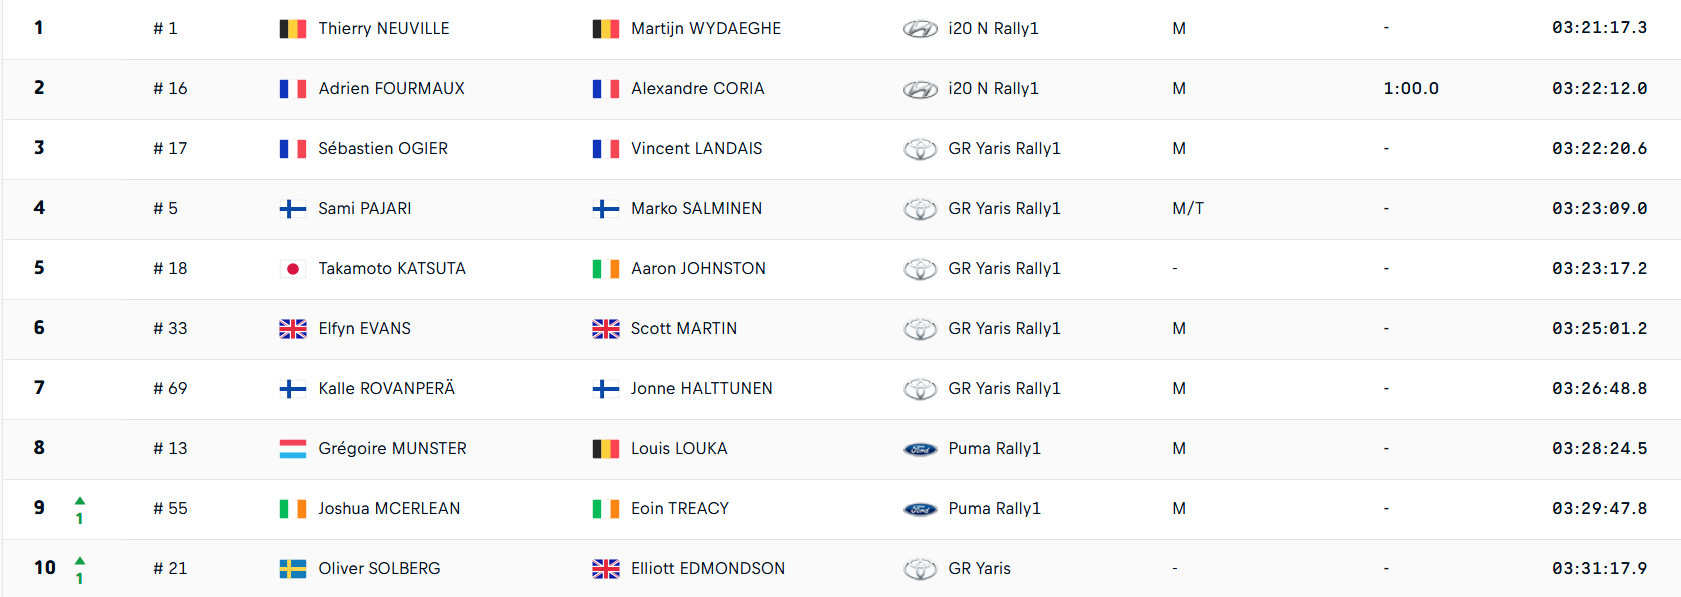
Task: Open co-driver Martijn Wydaeghe's name
Action: click(705, 28)
